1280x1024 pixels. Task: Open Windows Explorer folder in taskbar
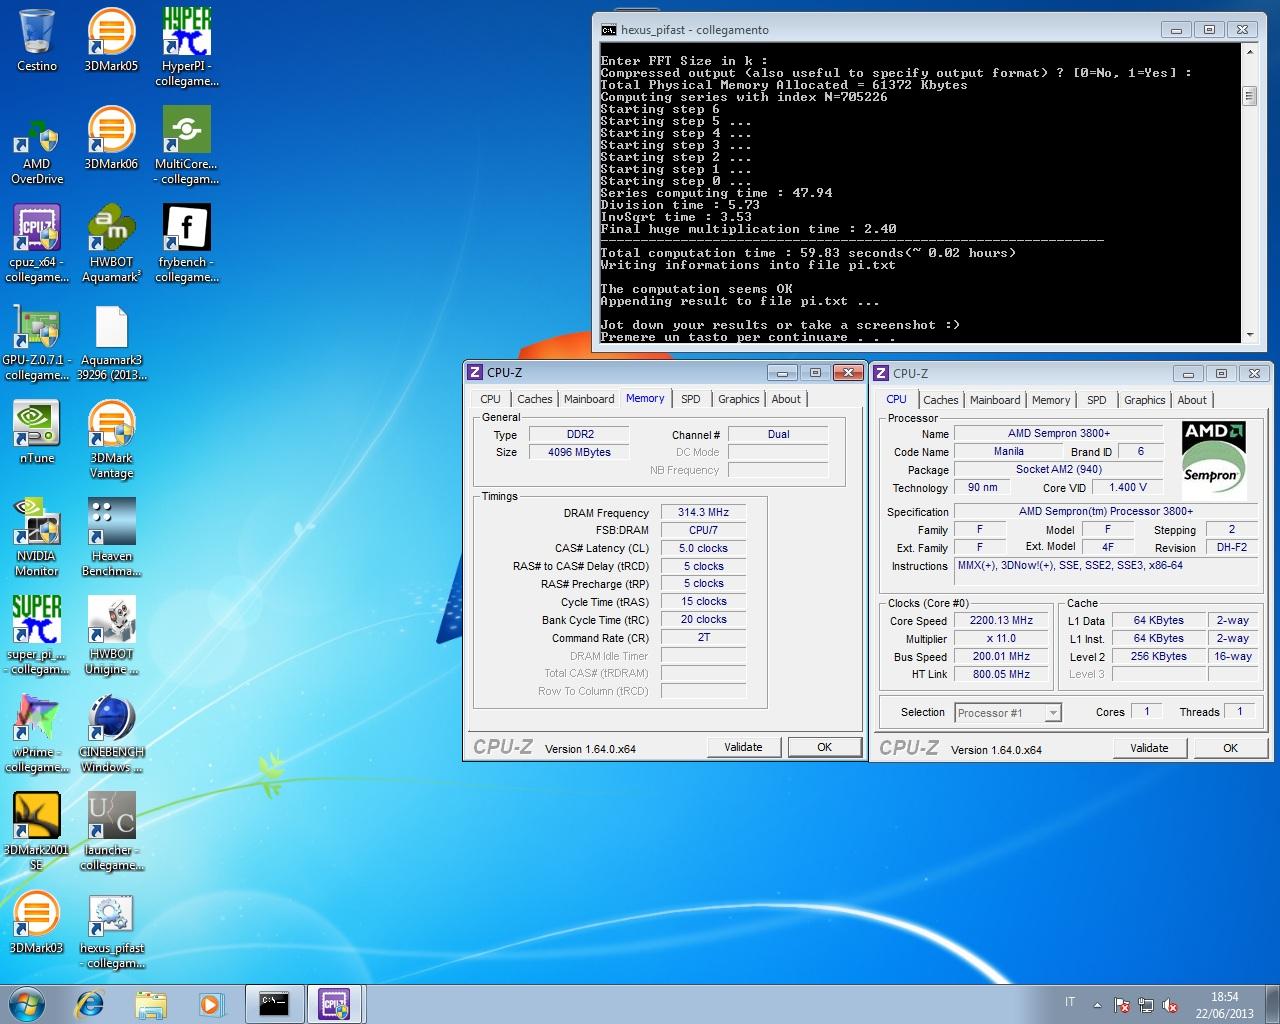[151, 1003]
